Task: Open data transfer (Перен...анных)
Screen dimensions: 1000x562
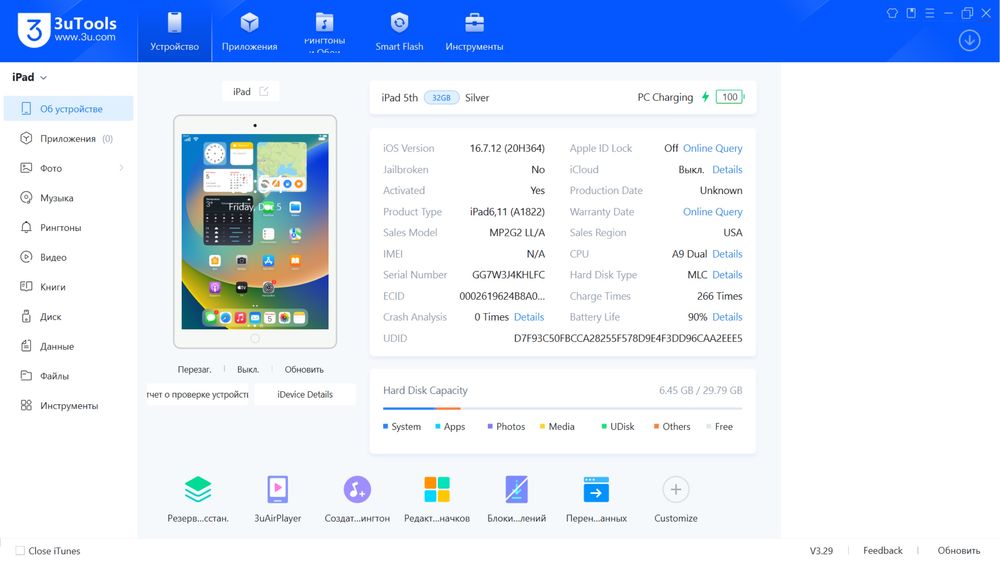Action: pos(596,499)
